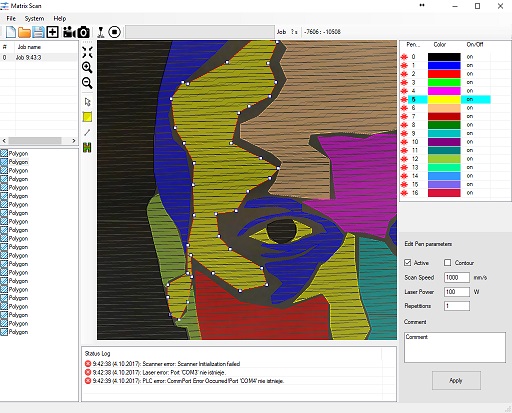Select pen number 13 row
This screenshot has height=413, width=512.
[446, 167]
